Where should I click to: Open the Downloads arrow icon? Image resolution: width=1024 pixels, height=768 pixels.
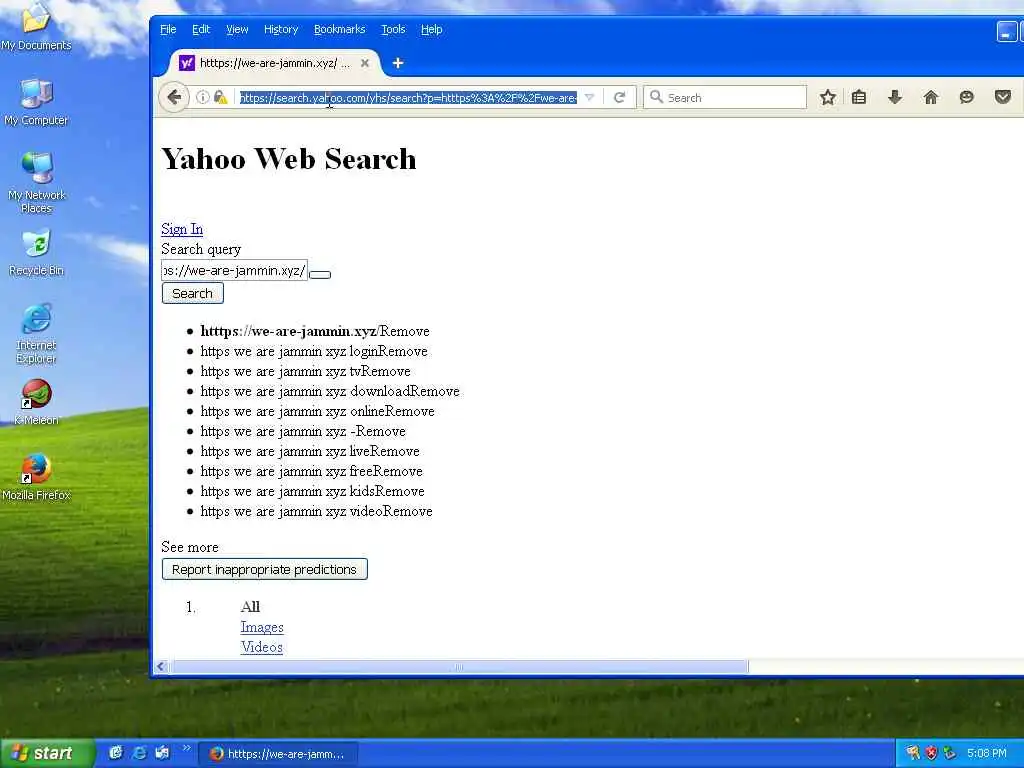(x=895, y=97)
